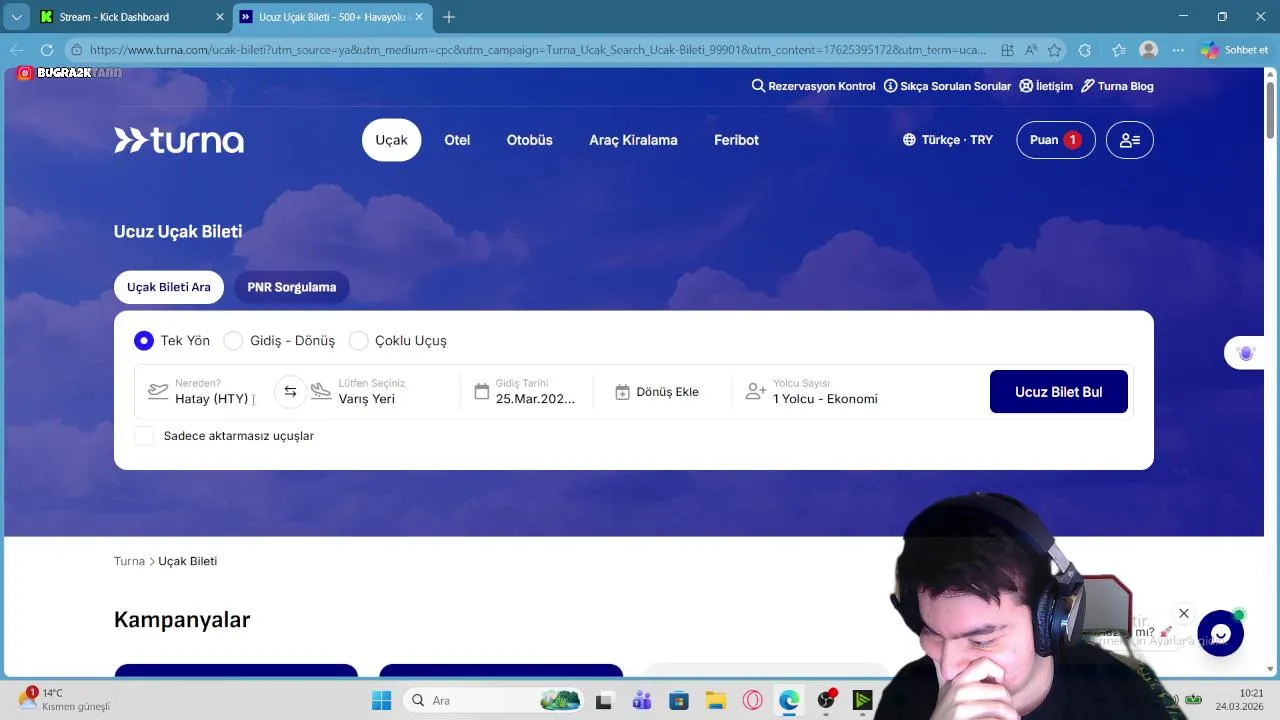1280x720 pixels.
Task: Open OBS Studio from taskbar
Action: pos(826,700)
